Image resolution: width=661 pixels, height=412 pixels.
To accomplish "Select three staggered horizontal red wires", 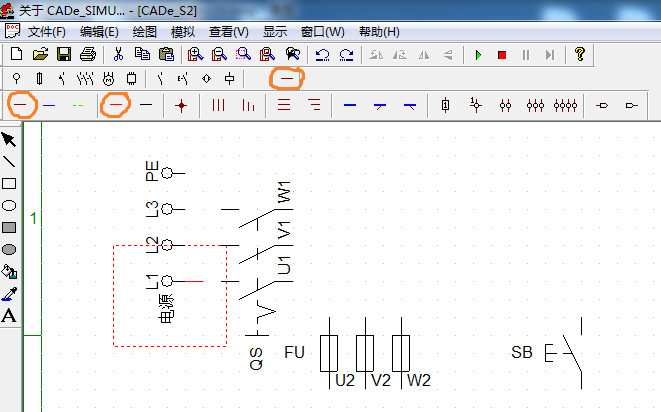I will [314, 105].
